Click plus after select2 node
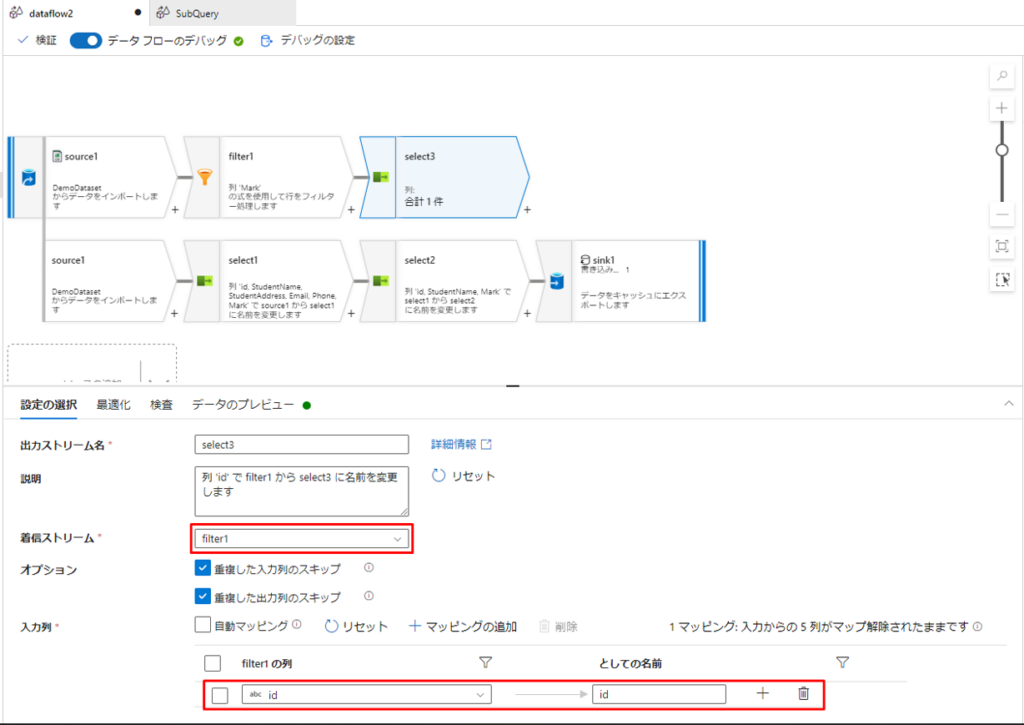Image resolution: width=1024 pixels, height=725 pixels. click(x=527, y=314)
